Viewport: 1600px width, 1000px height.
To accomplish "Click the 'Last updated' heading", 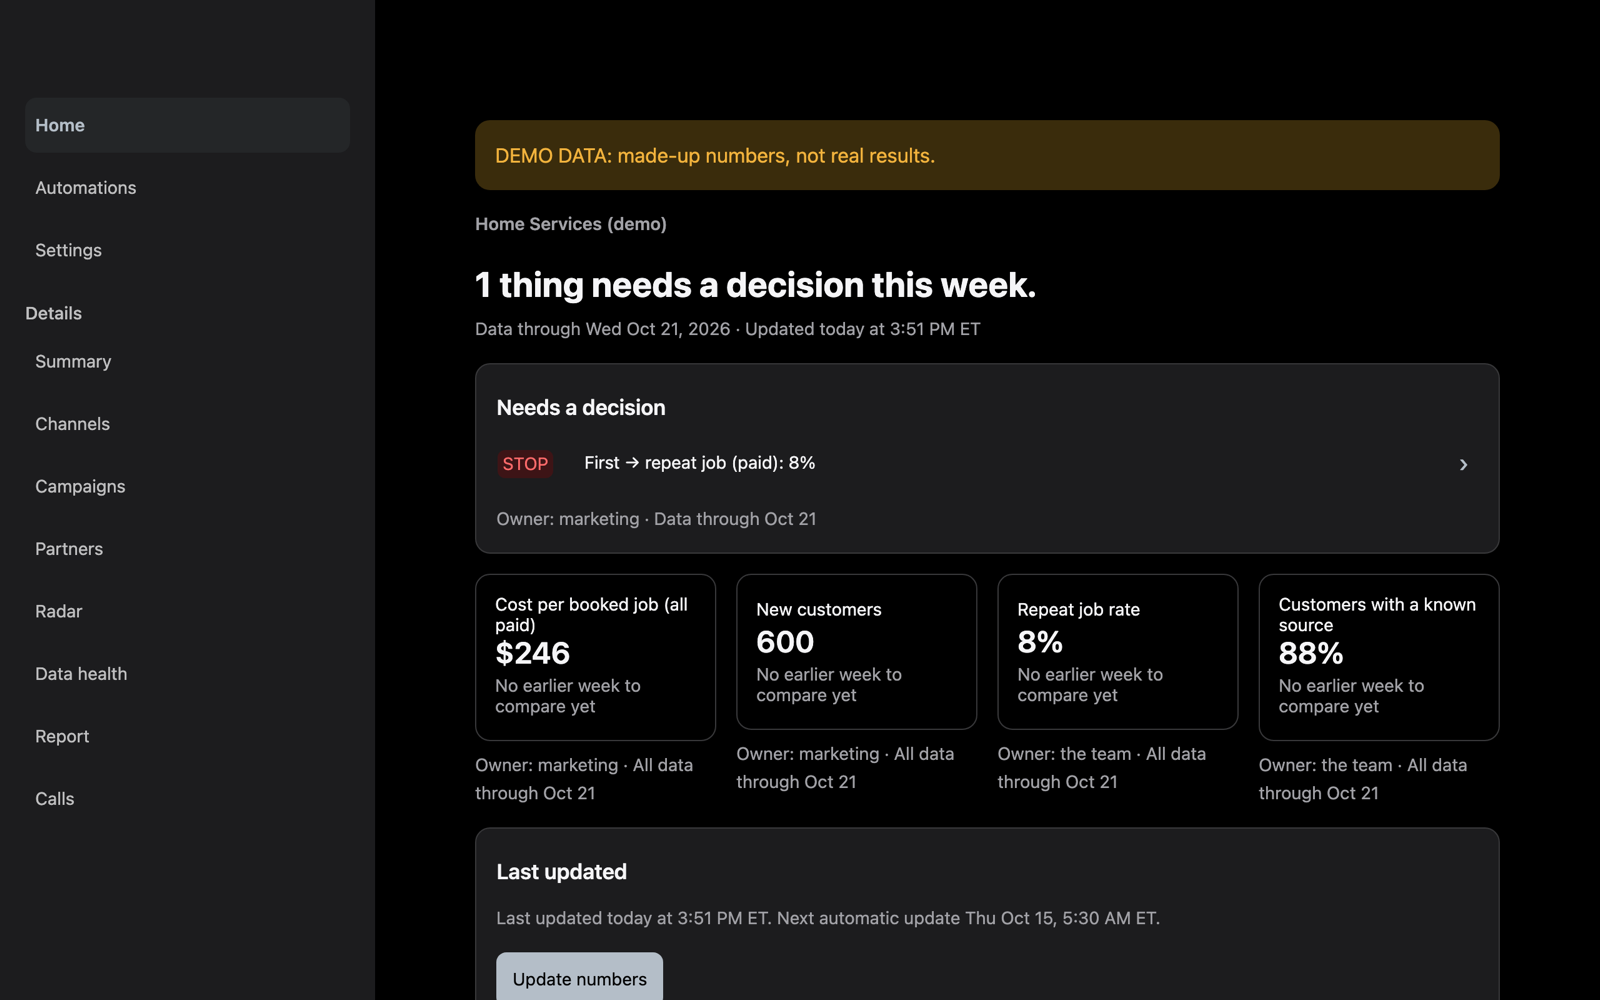I will [562, 872].
